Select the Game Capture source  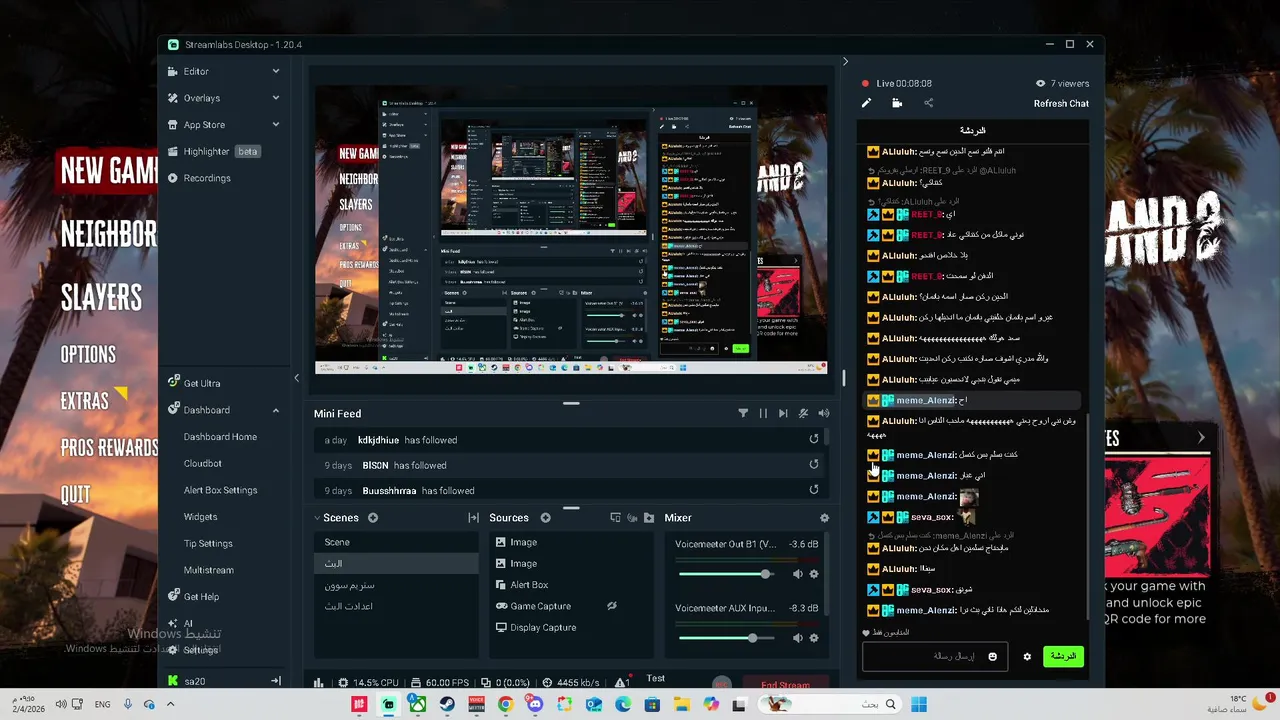[x=573, y=606]
